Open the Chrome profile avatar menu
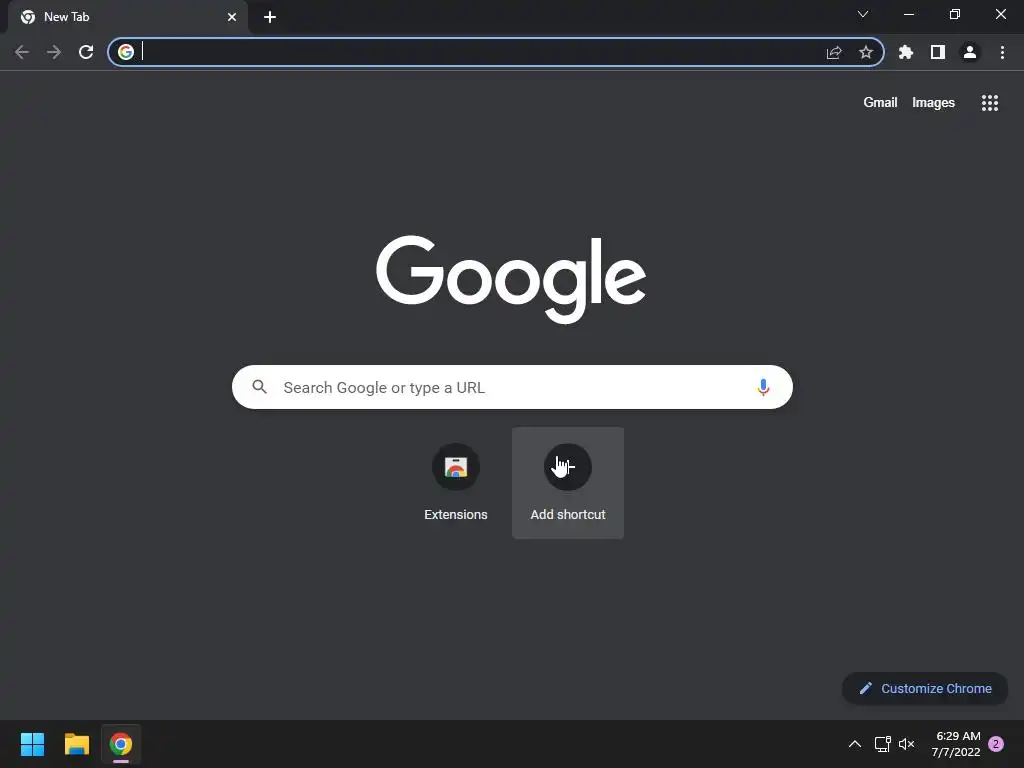1024x768 pixels. 970,52
